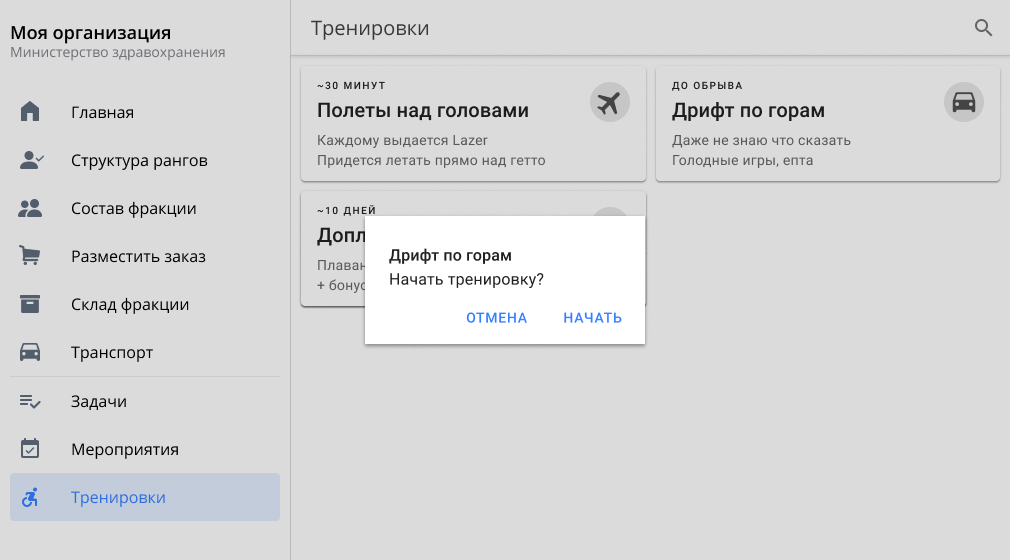Screen dimensions: 1010x560
Task: Select the Тренировки sidebar item
Action: click(118, 497)
